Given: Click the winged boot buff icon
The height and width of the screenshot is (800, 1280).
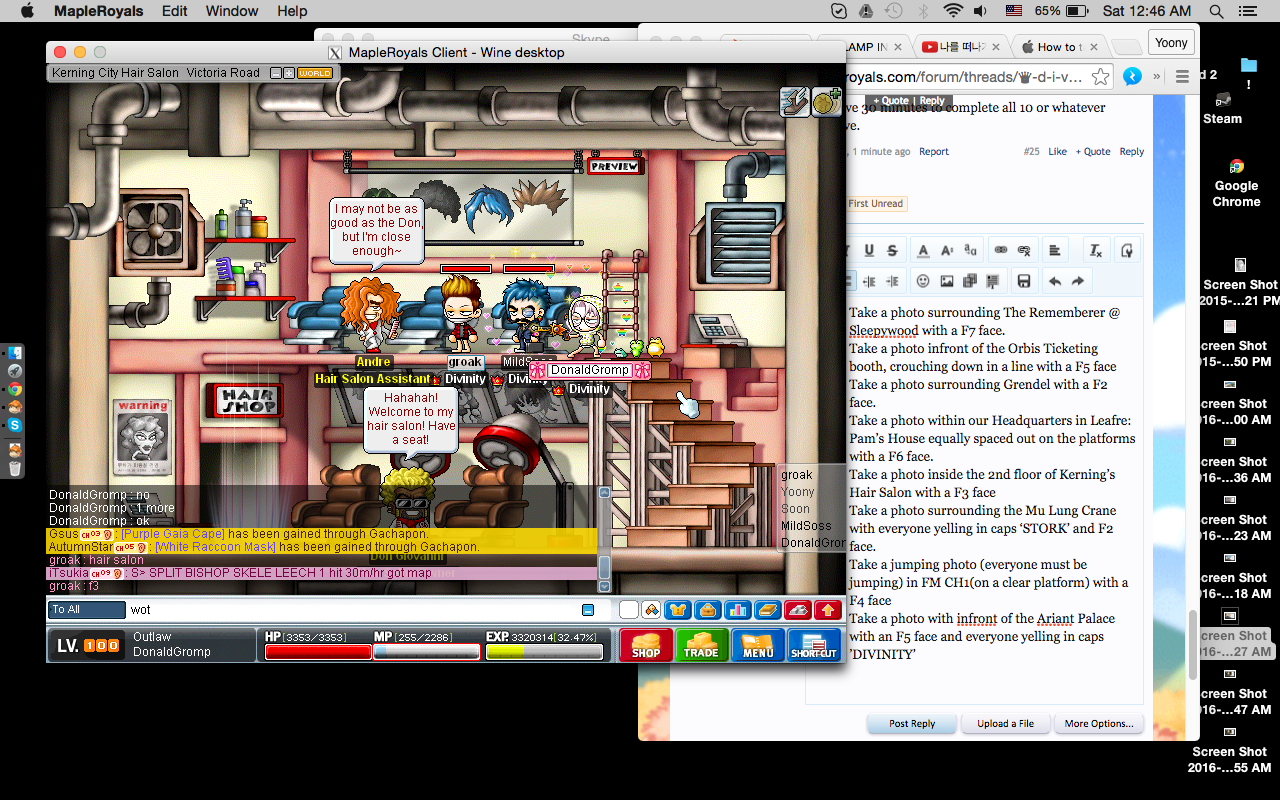Looking at the screenshot, I should pos(795,103).
